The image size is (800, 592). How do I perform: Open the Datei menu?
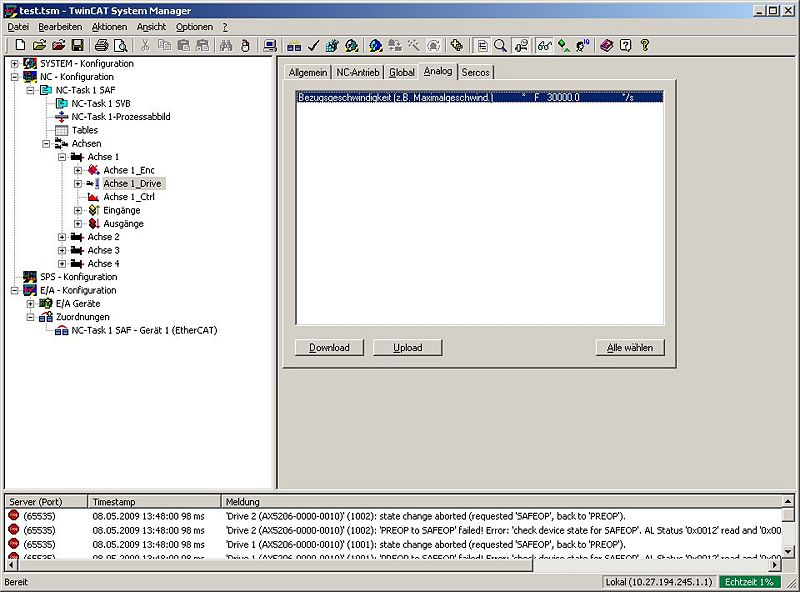[18, 27]
